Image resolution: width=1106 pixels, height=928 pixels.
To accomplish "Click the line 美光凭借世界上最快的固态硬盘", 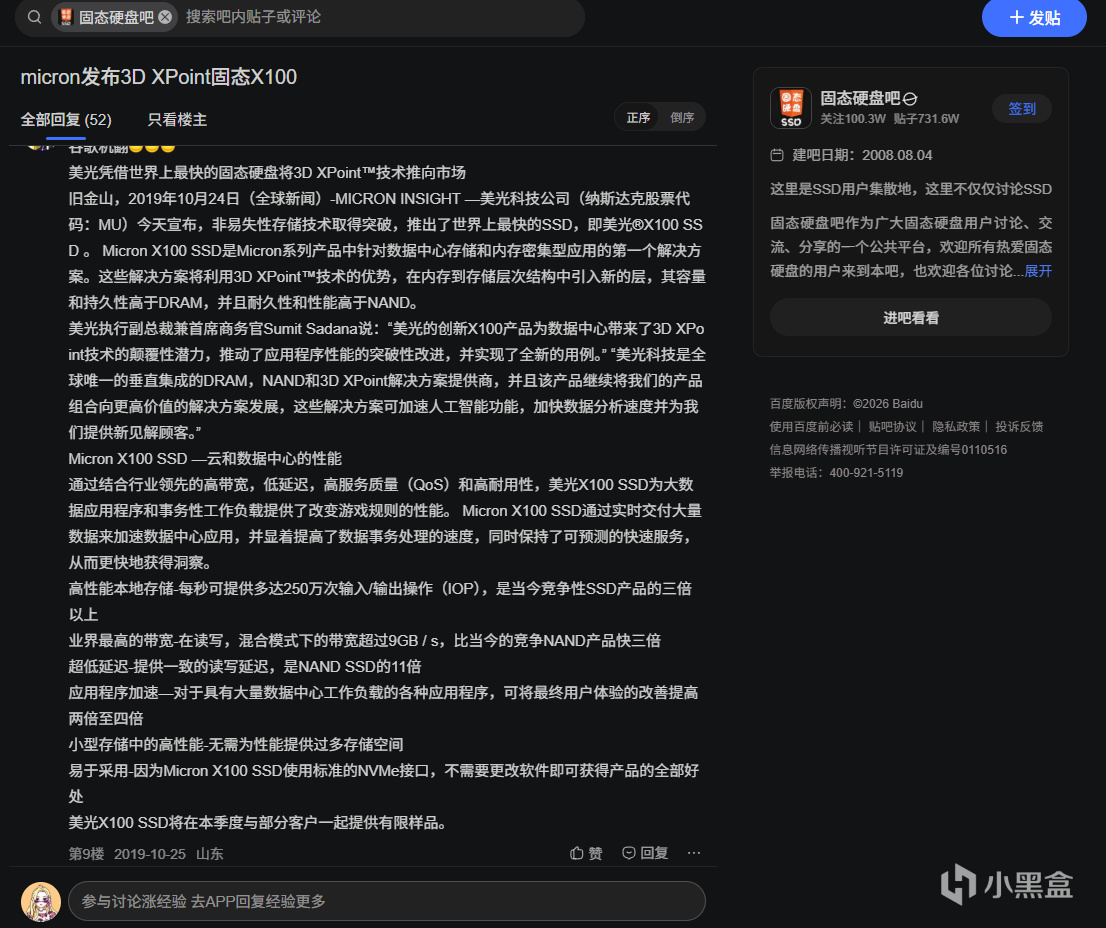I will tap(267, 173).
